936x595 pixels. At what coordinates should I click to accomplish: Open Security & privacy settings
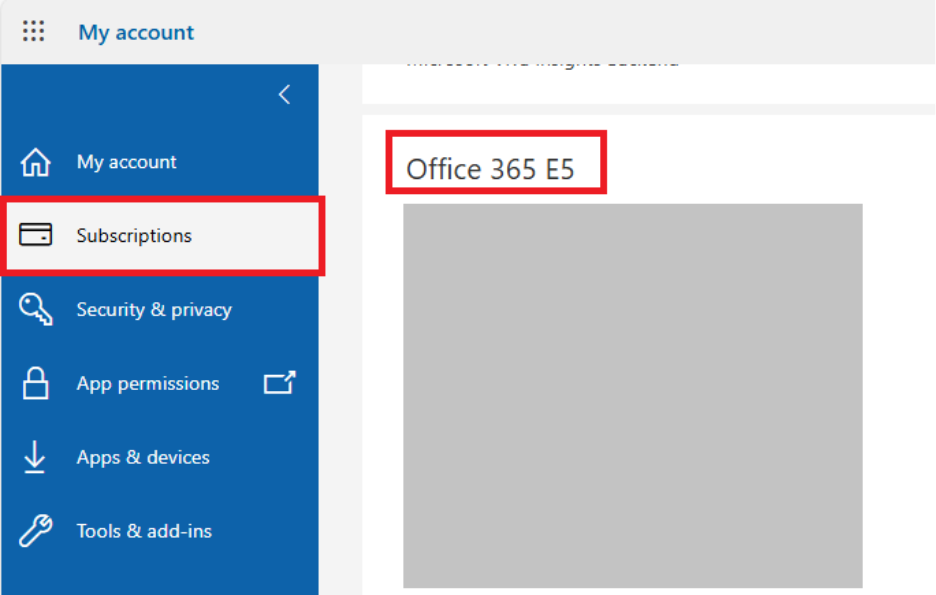[154, 310]
